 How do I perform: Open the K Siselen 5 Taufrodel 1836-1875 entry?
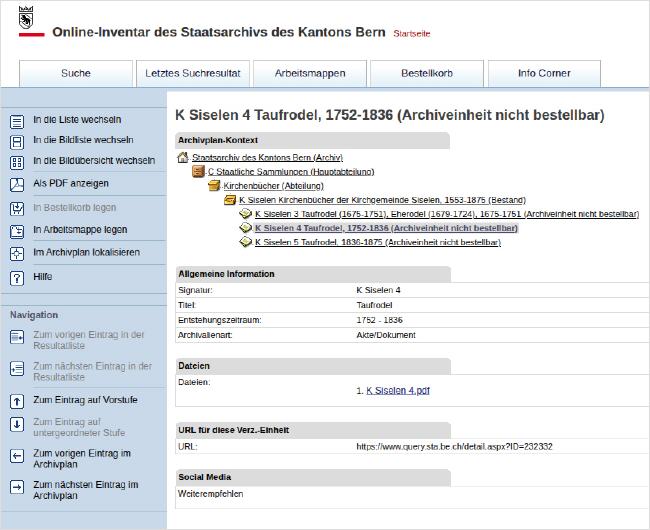coord(378,242)
